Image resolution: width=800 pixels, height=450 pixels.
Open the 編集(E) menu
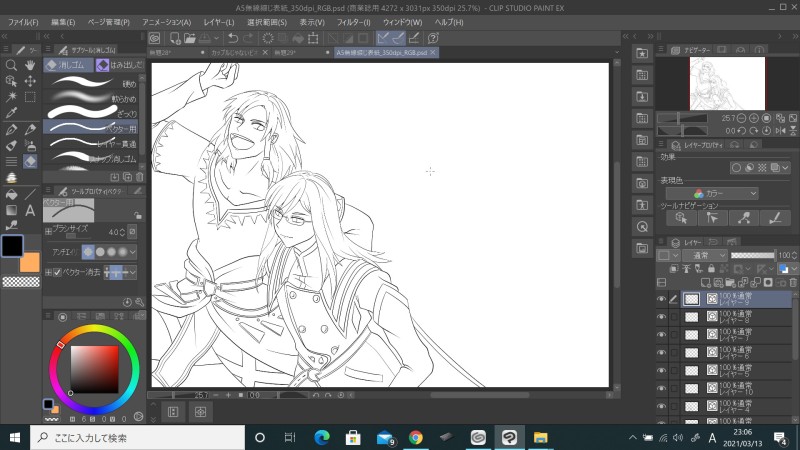(63, 22)
